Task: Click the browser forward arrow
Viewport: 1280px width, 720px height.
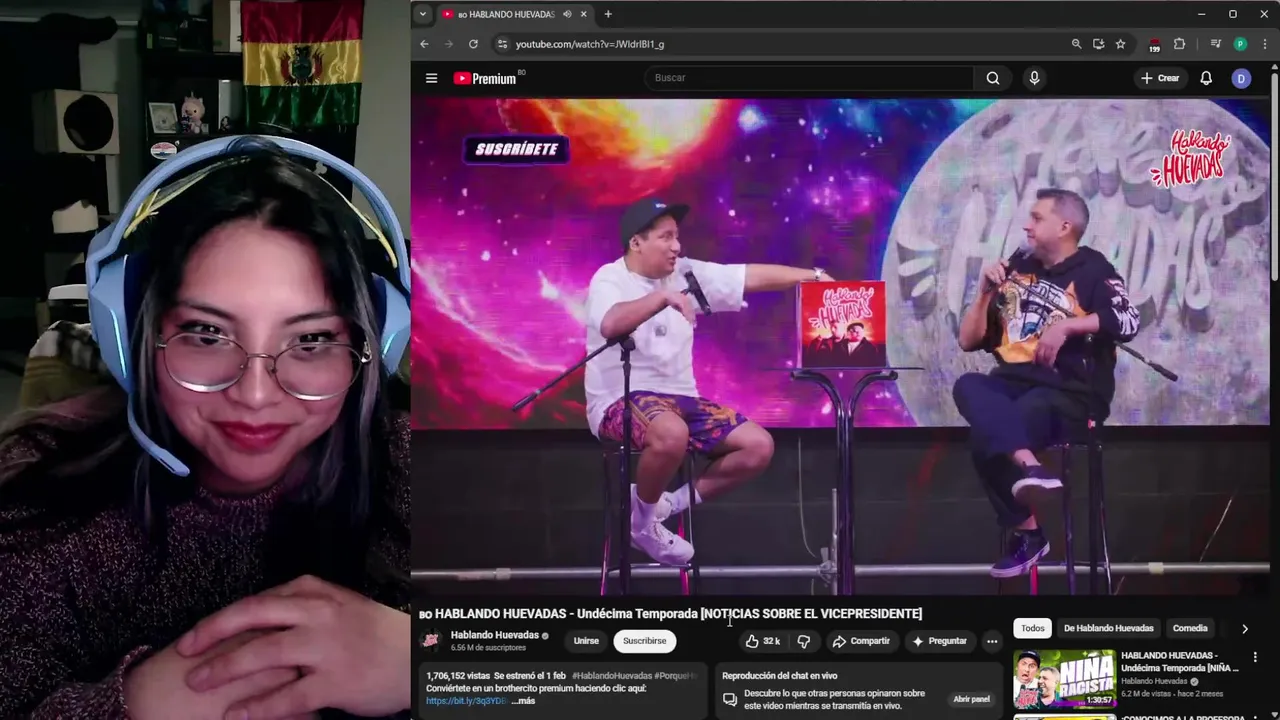Action: click(x=448, y=44)
